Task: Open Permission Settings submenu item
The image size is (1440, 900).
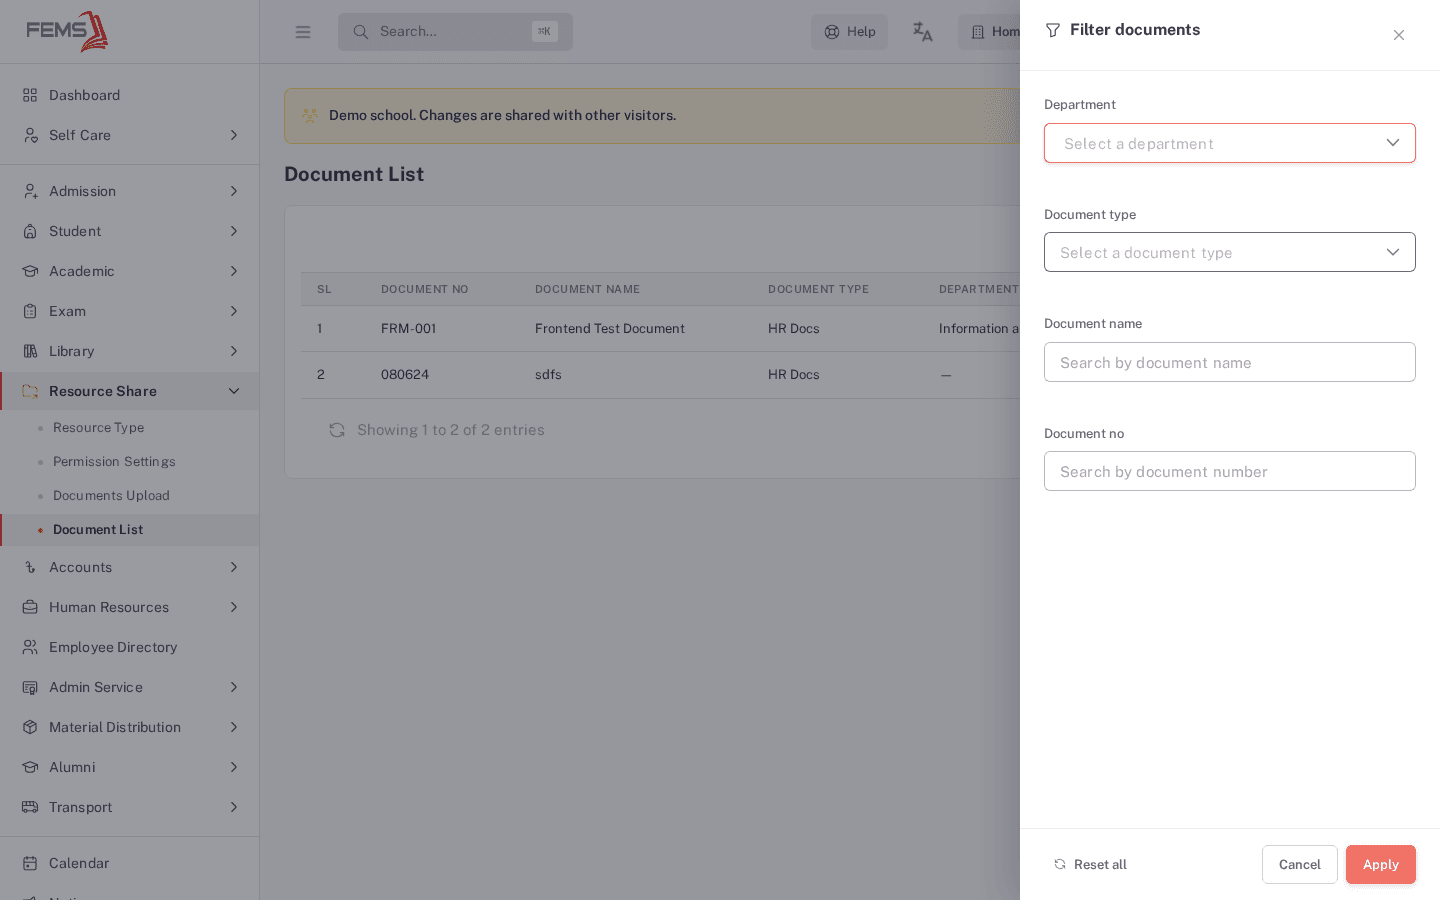Action: click(x=114, y=462)
